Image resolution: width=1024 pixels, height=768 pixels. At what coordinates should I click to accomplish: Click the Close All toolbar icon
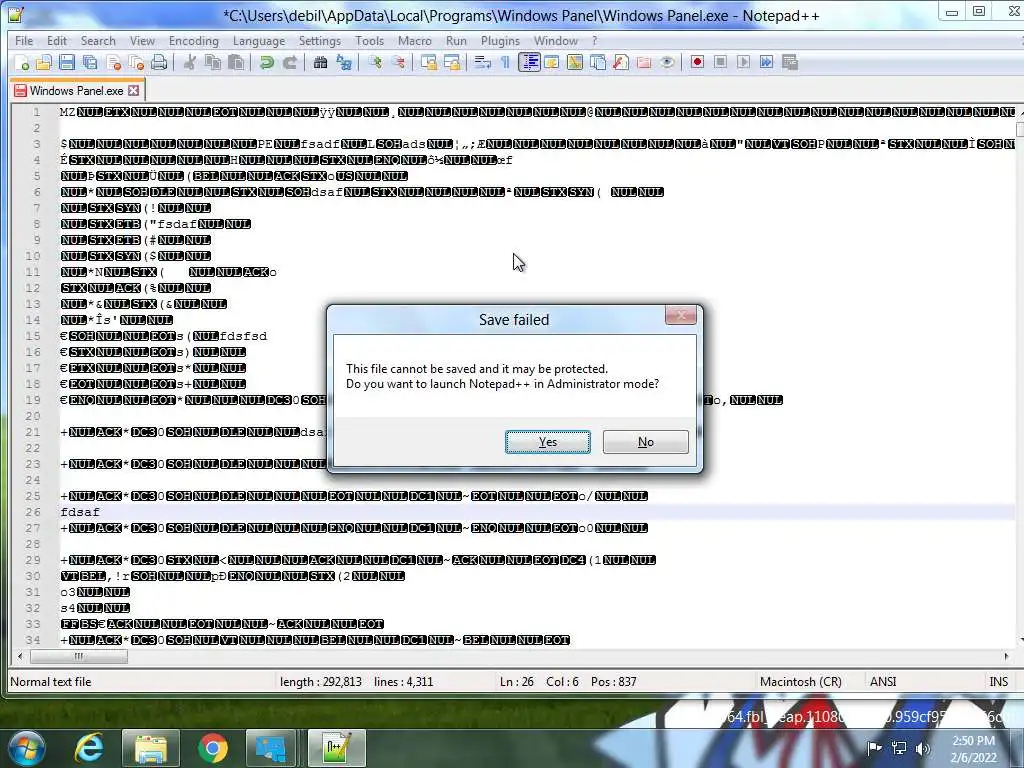(x=136, y=63)
